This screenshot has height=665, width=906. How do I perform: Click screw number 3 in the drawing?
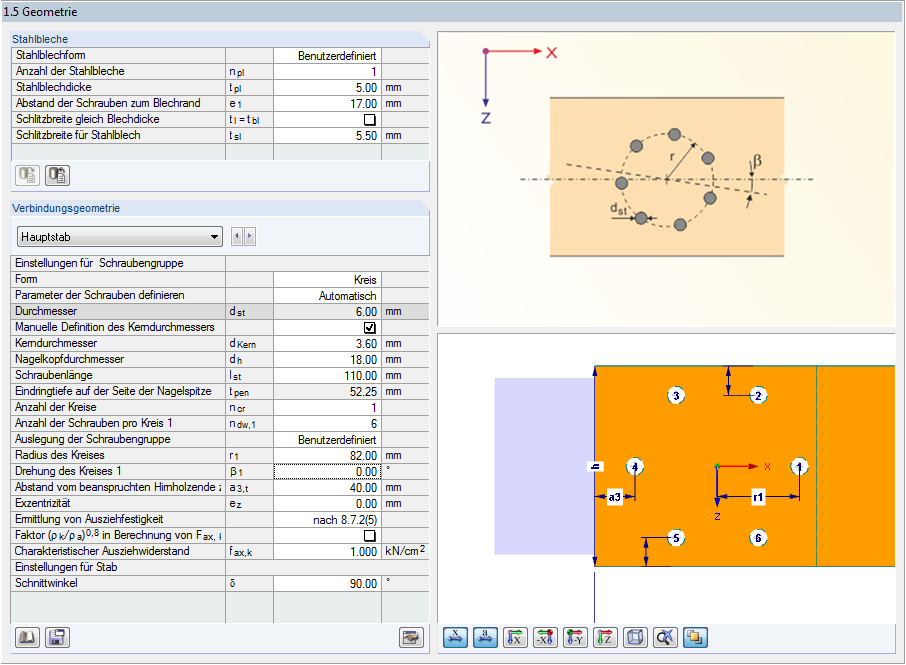coord(676,396)
